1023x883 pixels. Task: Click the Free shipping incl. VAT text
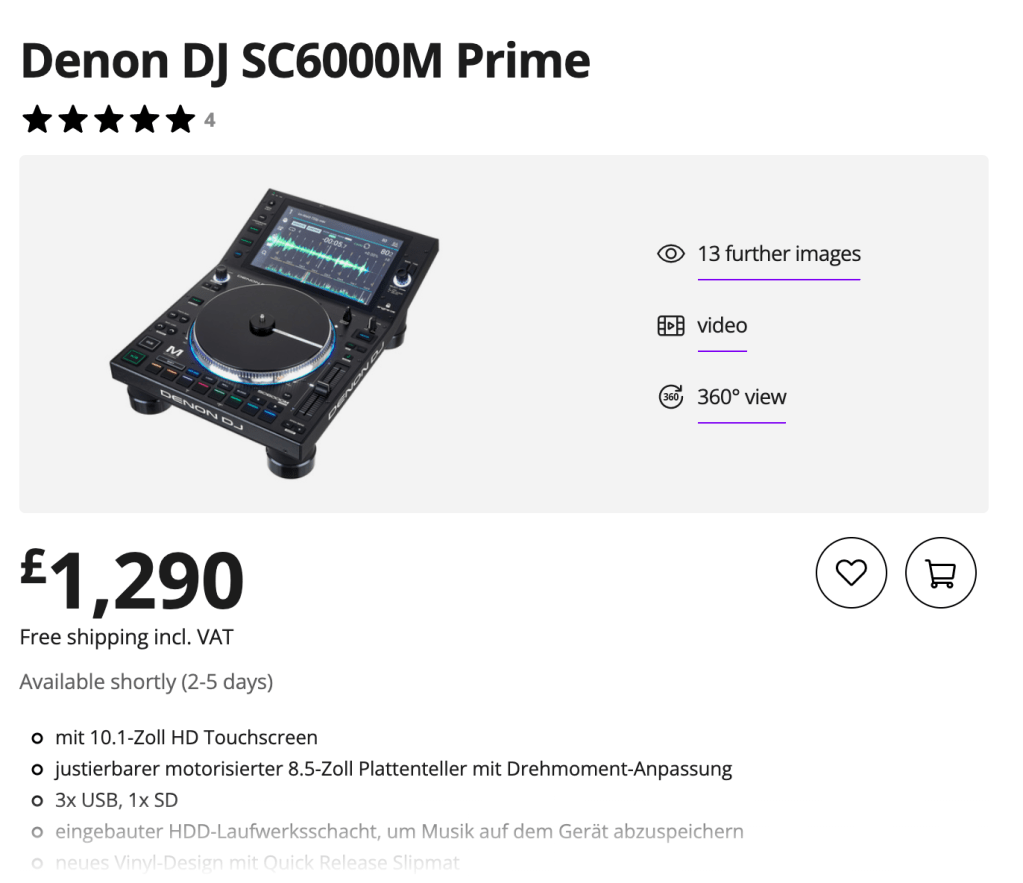click(127, 637)
